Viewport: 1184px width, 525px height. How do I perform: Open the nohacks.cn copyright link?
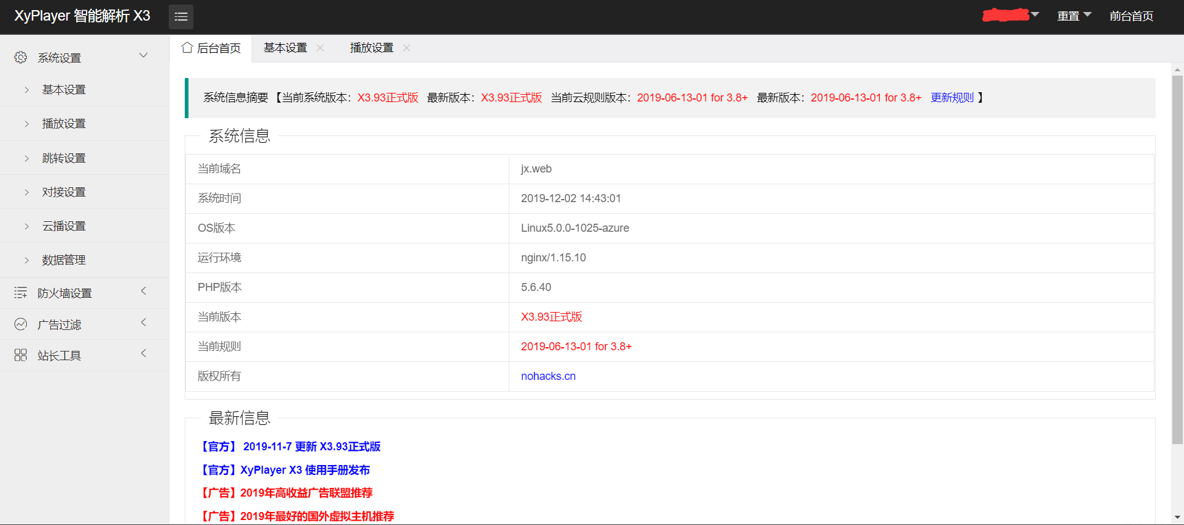click(548, 375)
